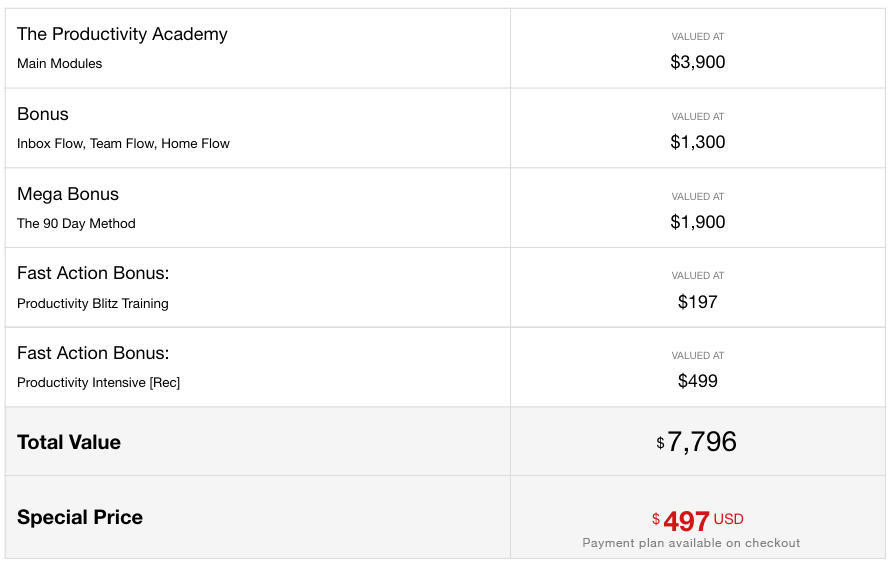
Task: Click the $197 value amount
Action: [x=697, y=302]
